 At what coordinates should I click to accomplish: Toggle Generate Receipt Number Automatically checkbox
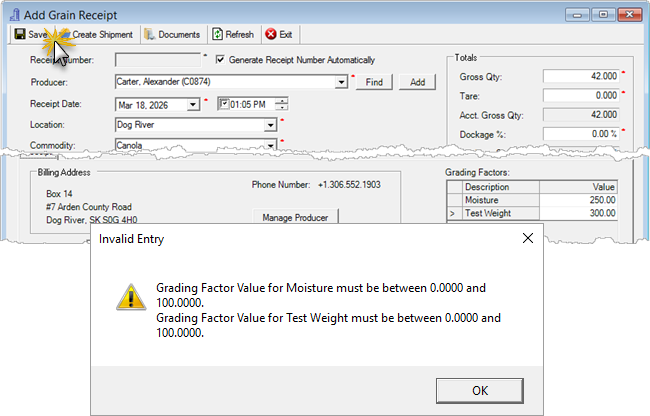pos(220,60)
